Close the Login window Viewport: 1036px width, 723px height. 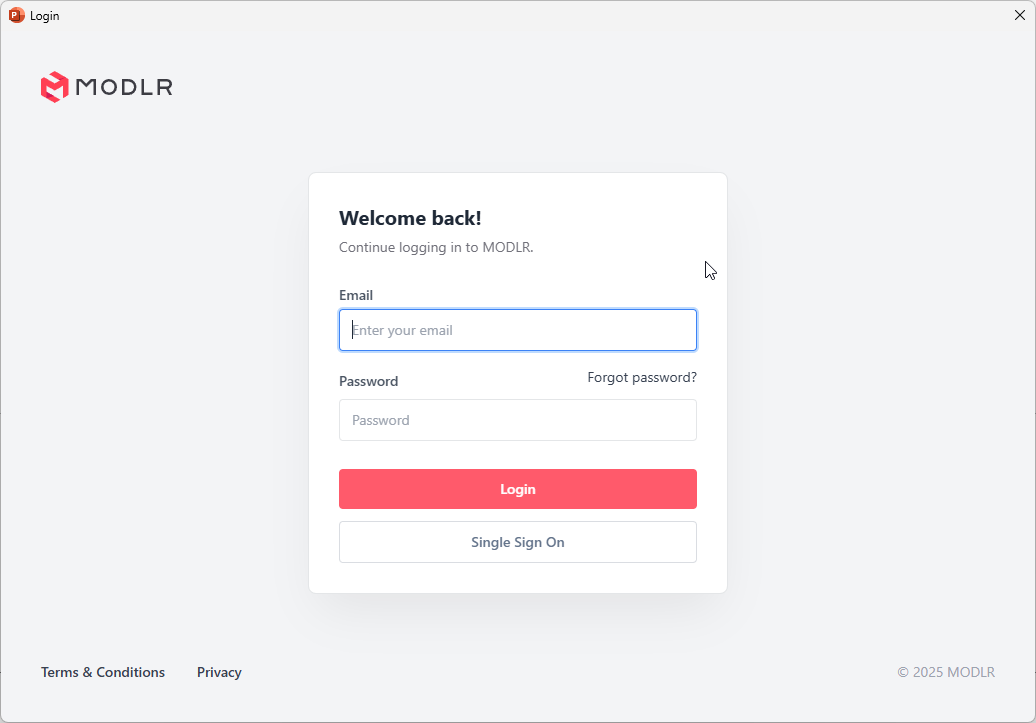point(1019,15)
